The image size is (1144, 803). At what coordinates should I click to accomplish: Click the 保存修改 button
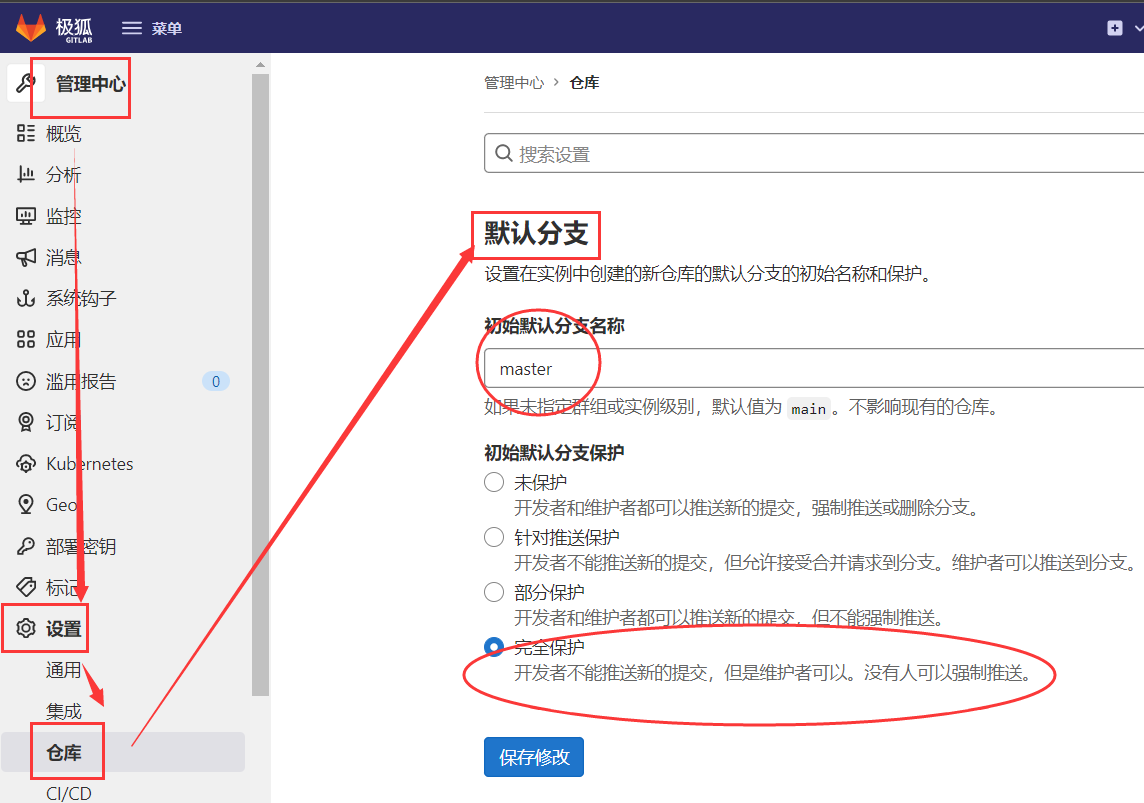click(x=533, y=757)
